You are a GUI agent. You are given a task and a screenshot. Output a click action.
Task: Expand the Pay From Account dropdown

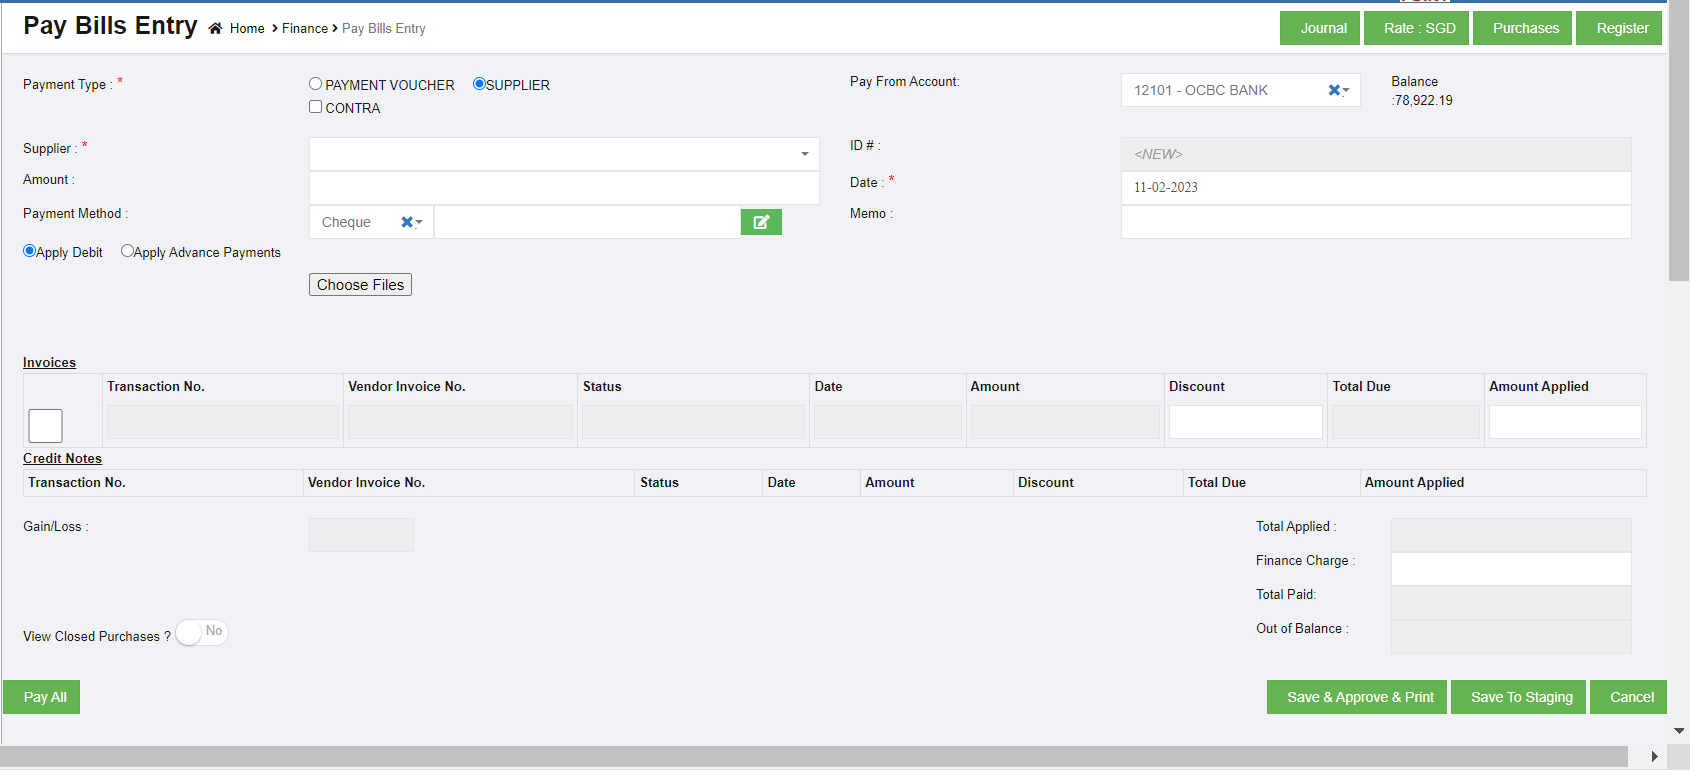pos(1347,90)
